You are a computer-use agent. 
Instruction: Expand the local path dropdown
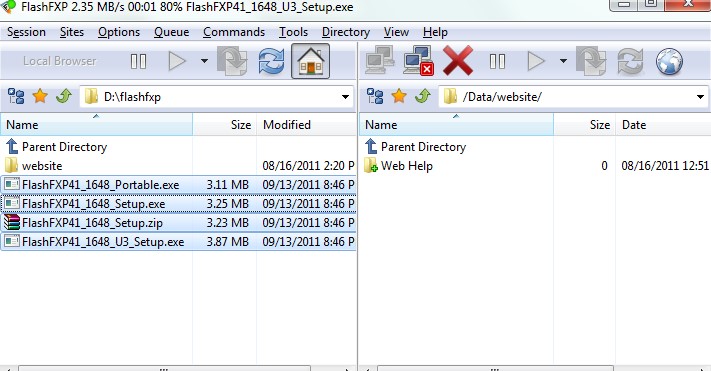[346, 97]
